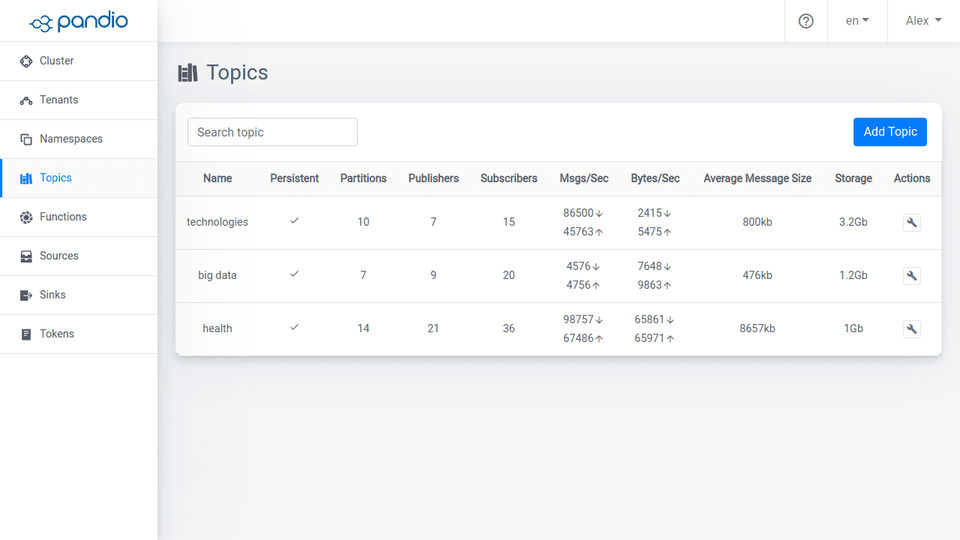Viewport: 960px width, 540px height.
Task: Click the Sources icon
Action: pos(26,257)
